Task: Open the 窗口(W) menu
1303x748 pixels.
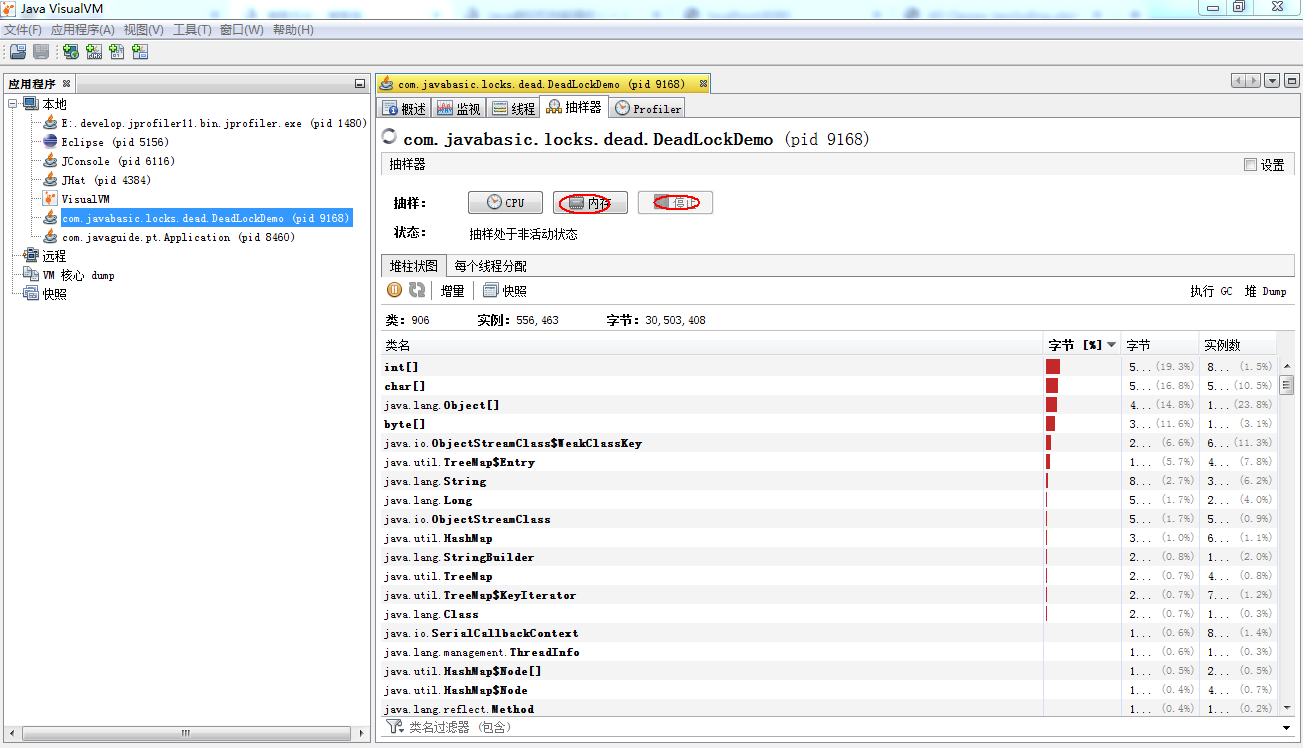Action: [x=241, y=30]
